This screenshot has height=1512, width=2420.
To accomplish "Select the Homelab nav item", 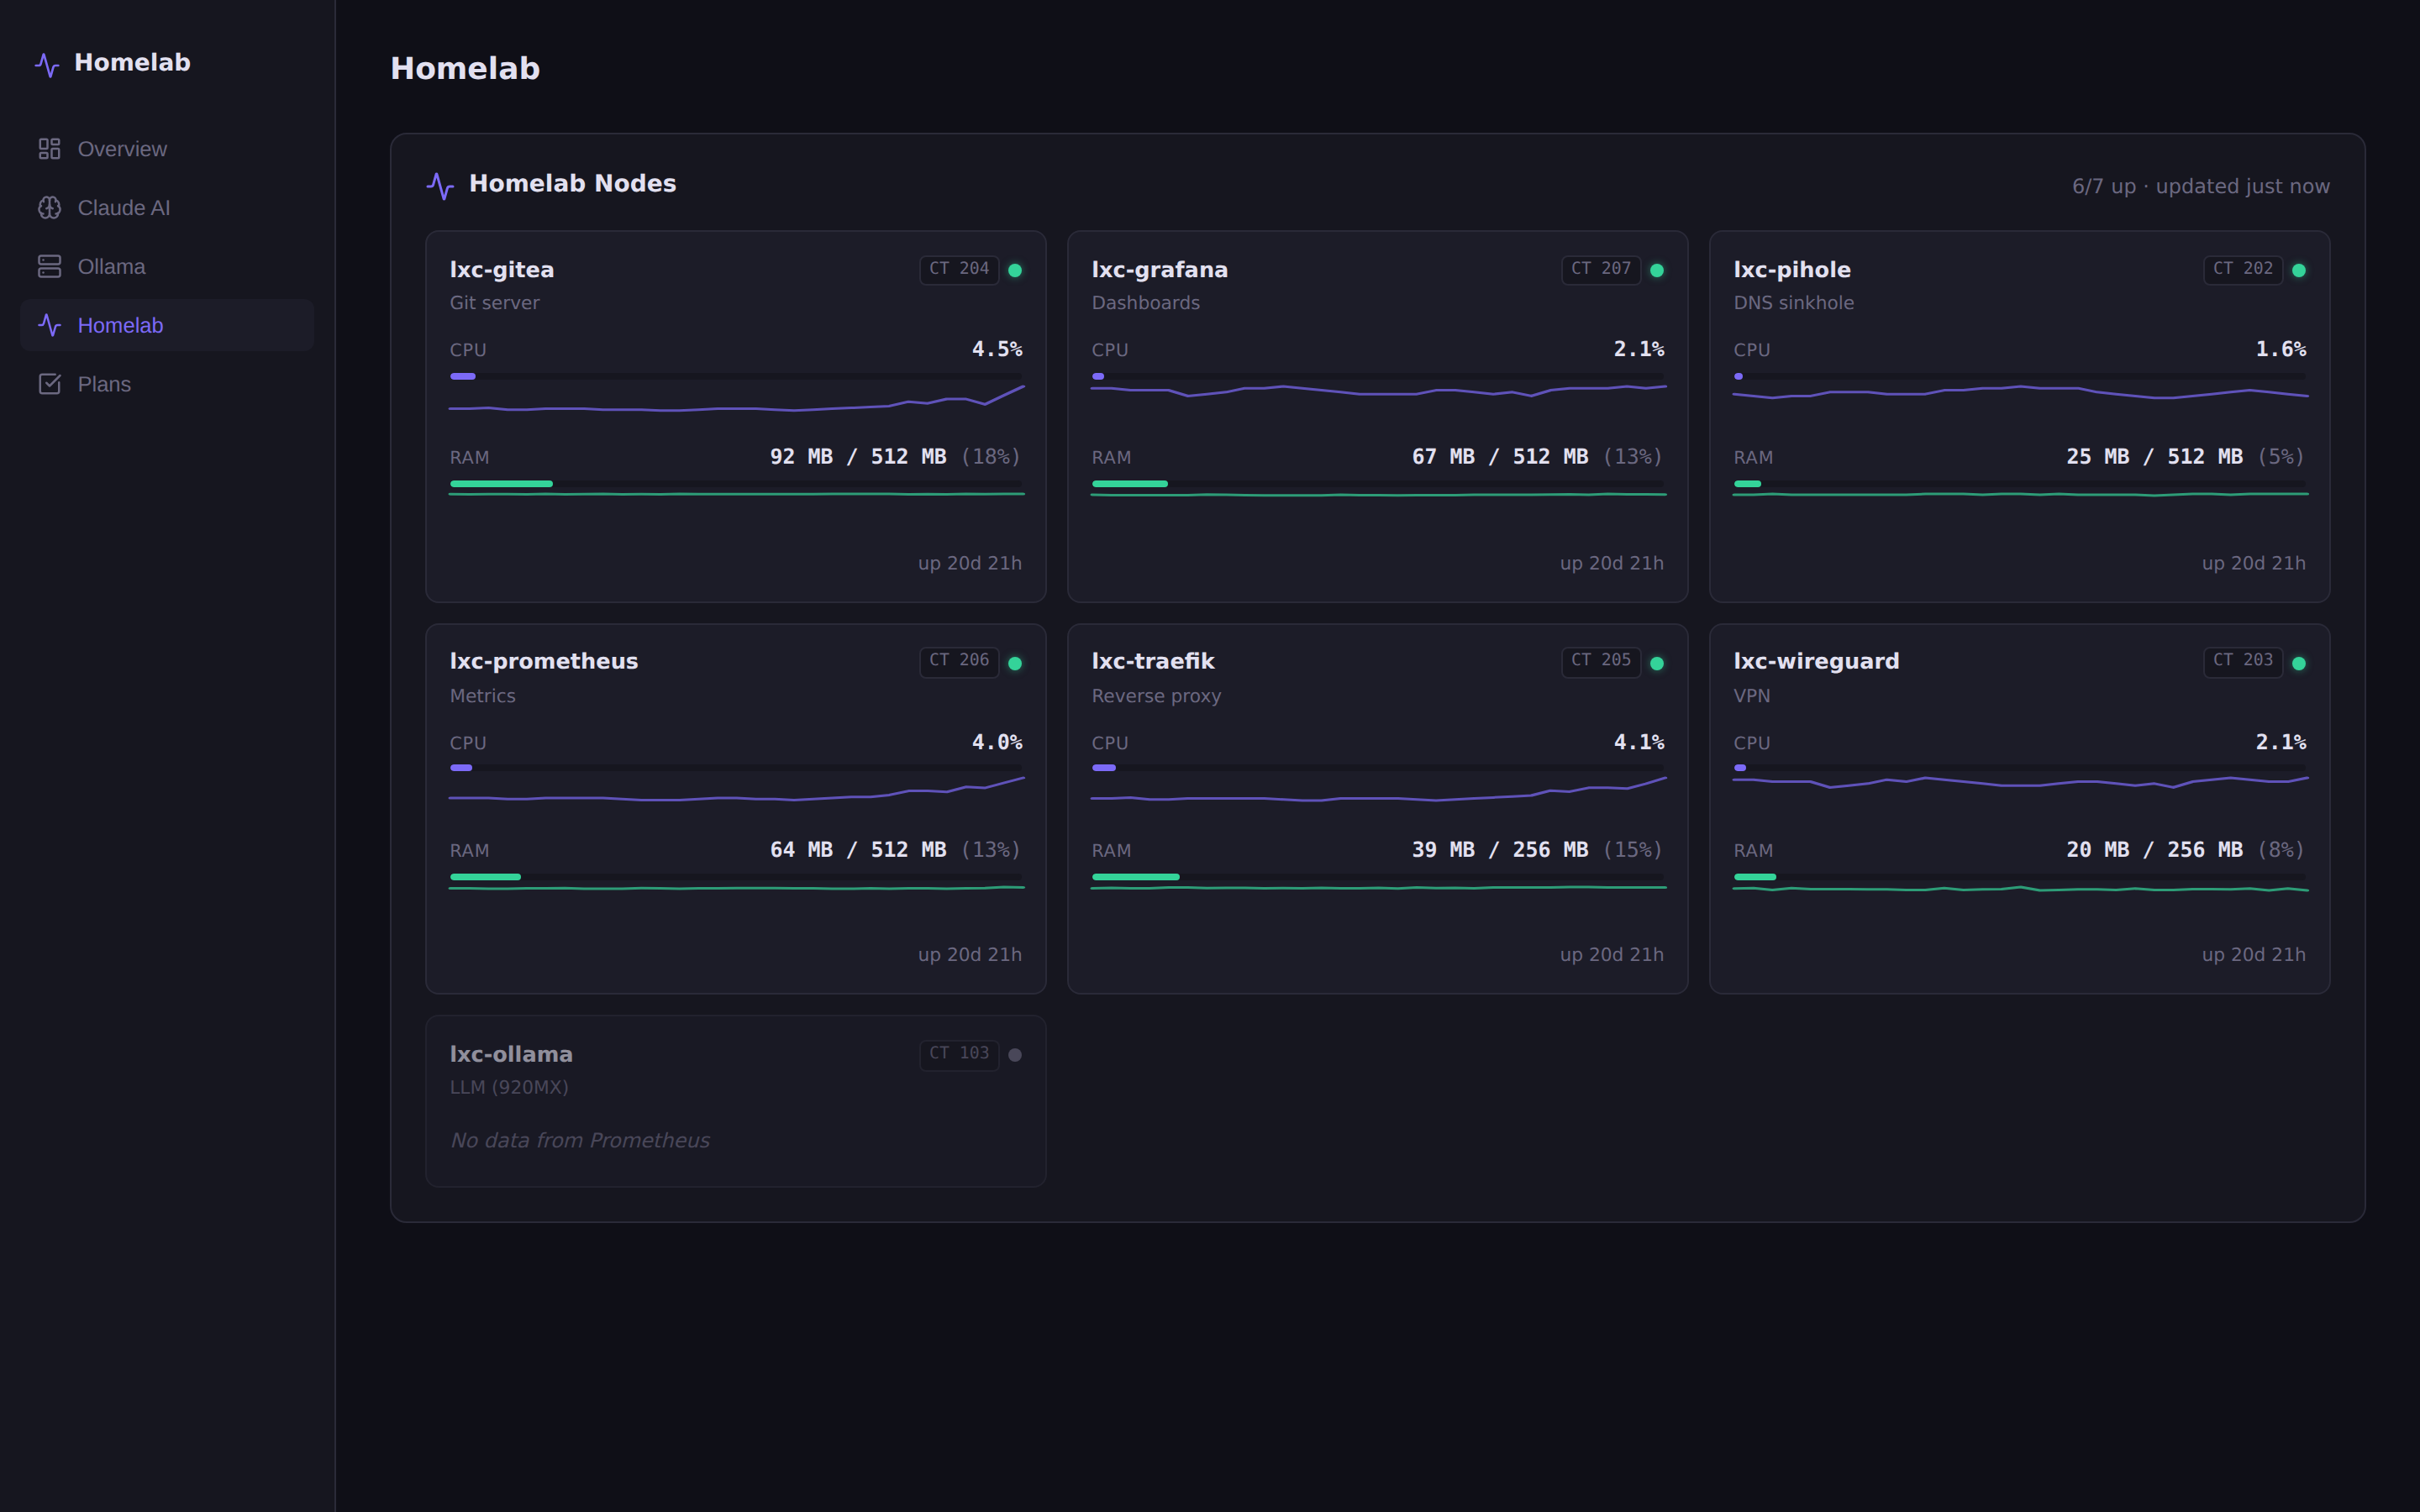I will (167, 325).
